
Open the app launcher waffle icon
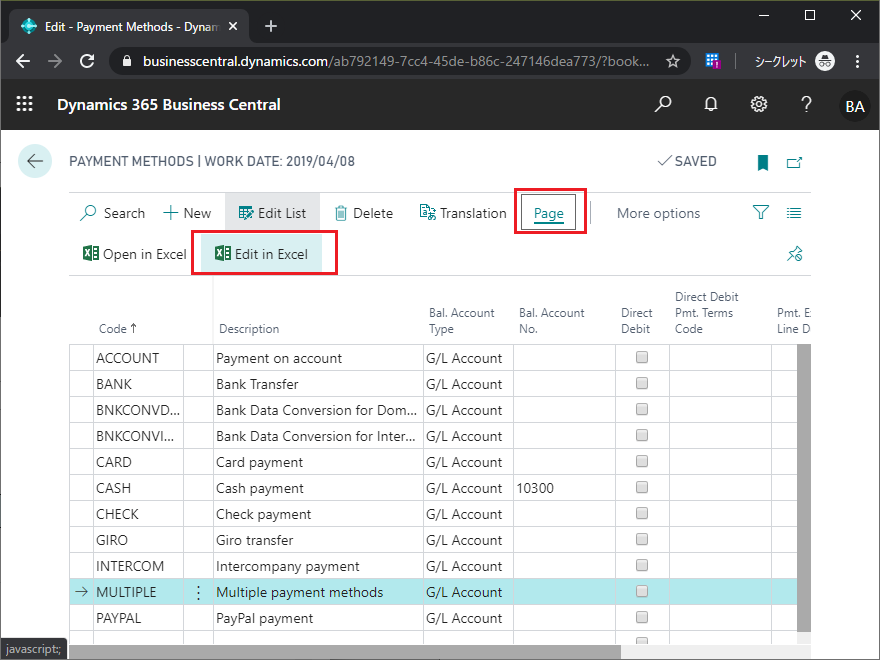point(24,104)
